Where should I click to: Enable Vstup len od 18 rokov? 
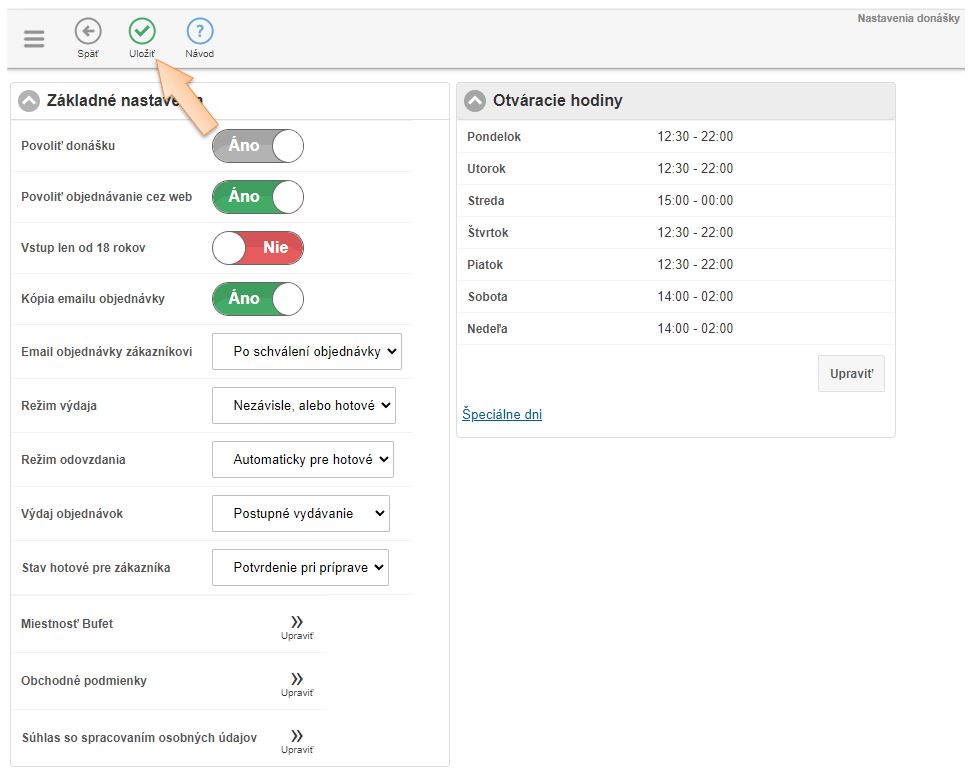[x=257, y=248]
